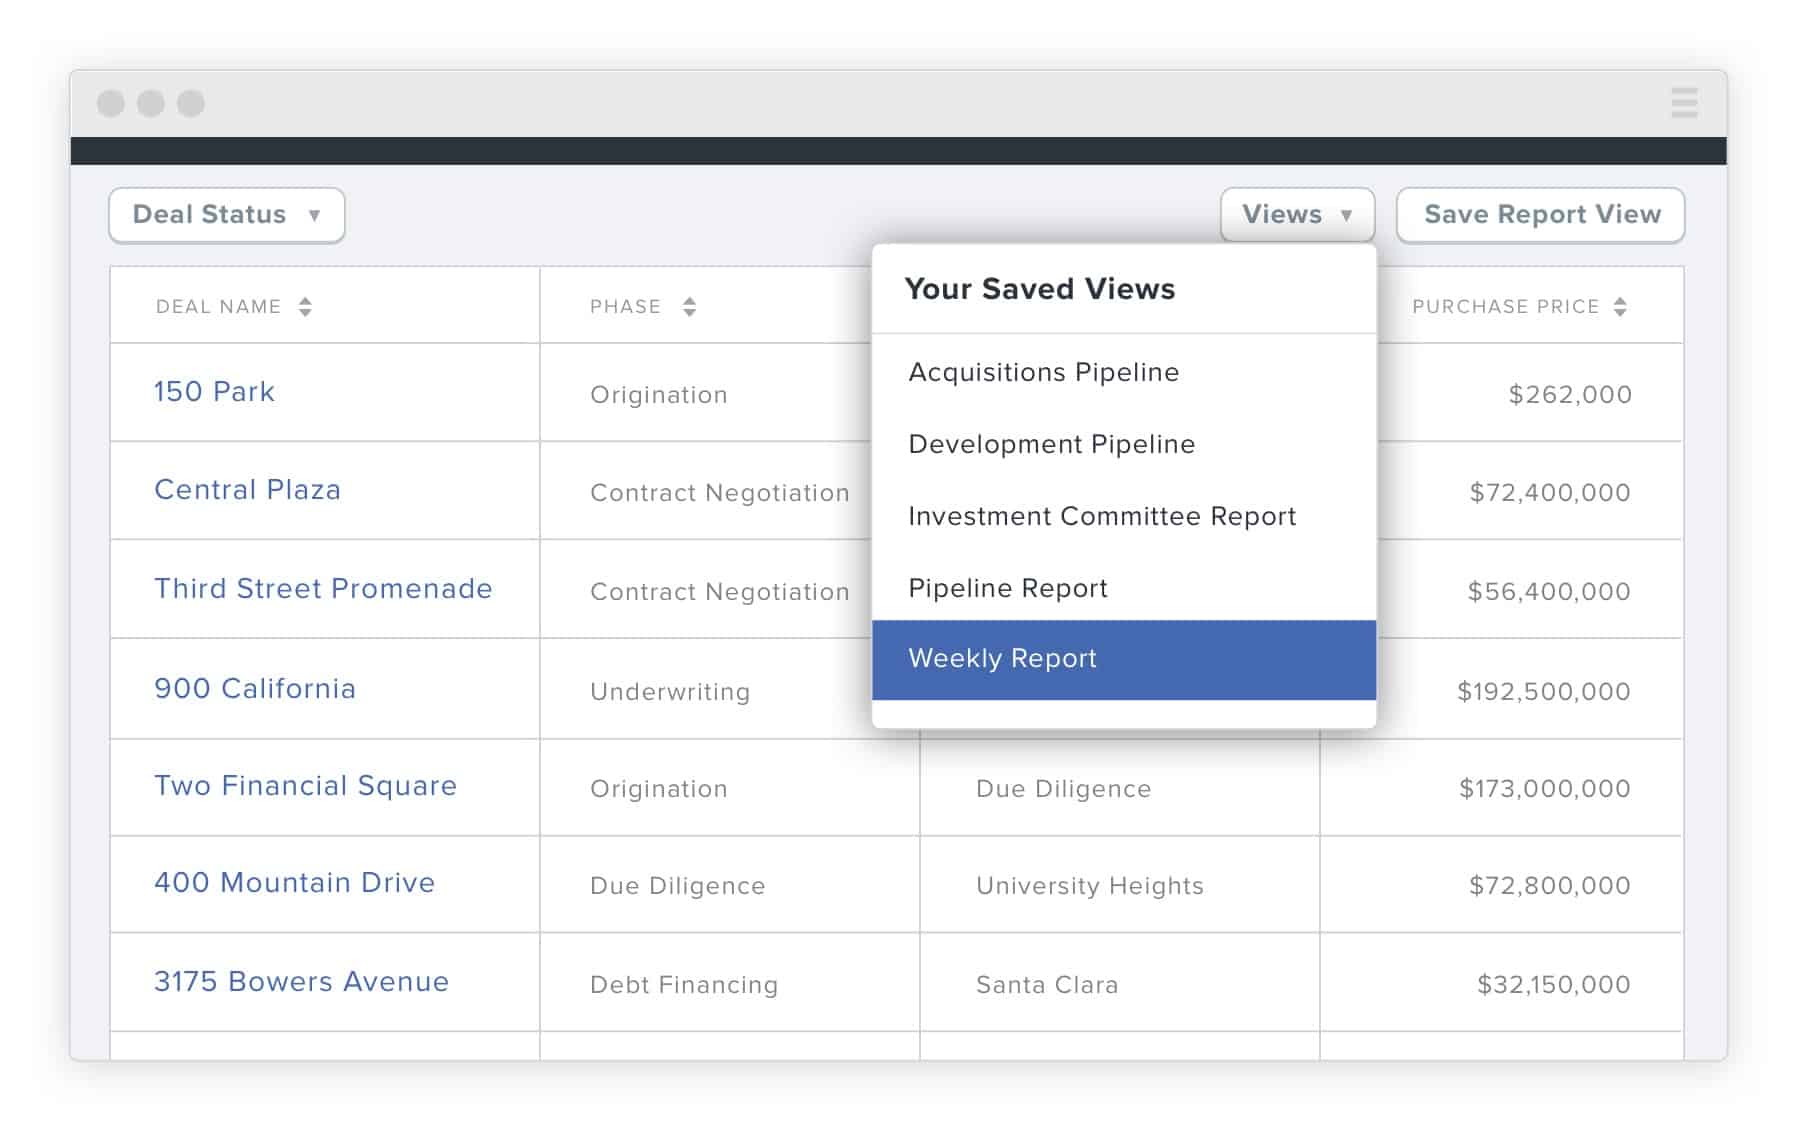This screenshot has width=1796, height=1132.
Task: Click the first gray window control dot
Action: (111, 103)
